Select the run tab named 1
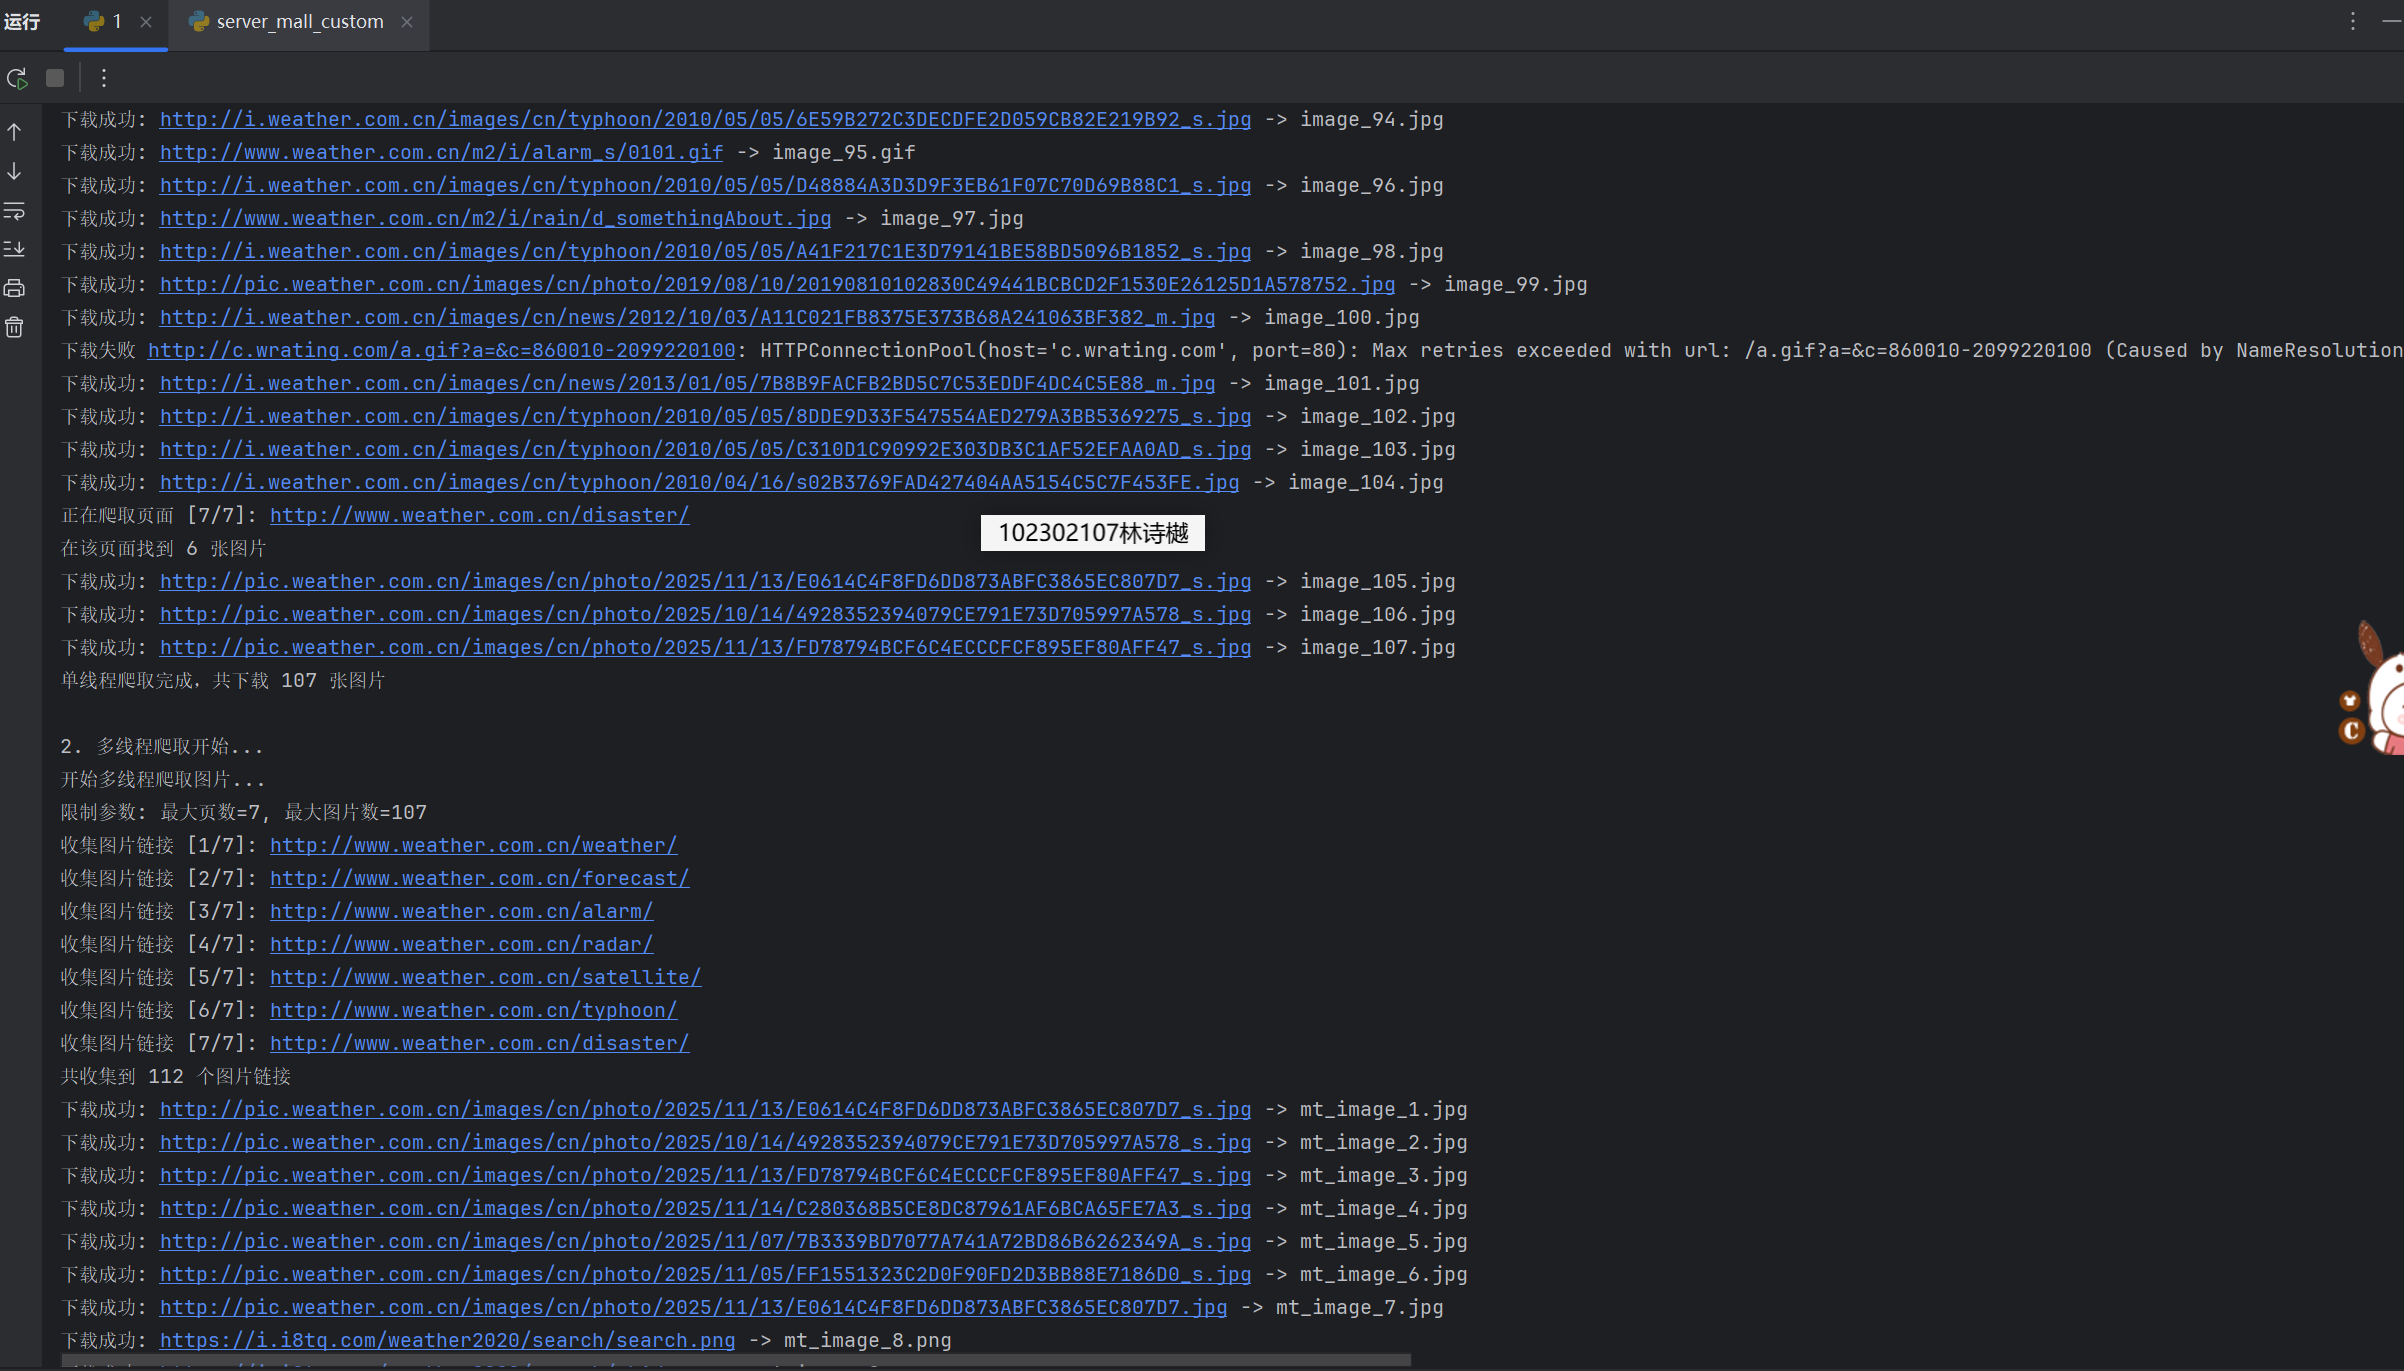Image resolution: width=2404 pixels, height=1371 pixels. (116, 22)
